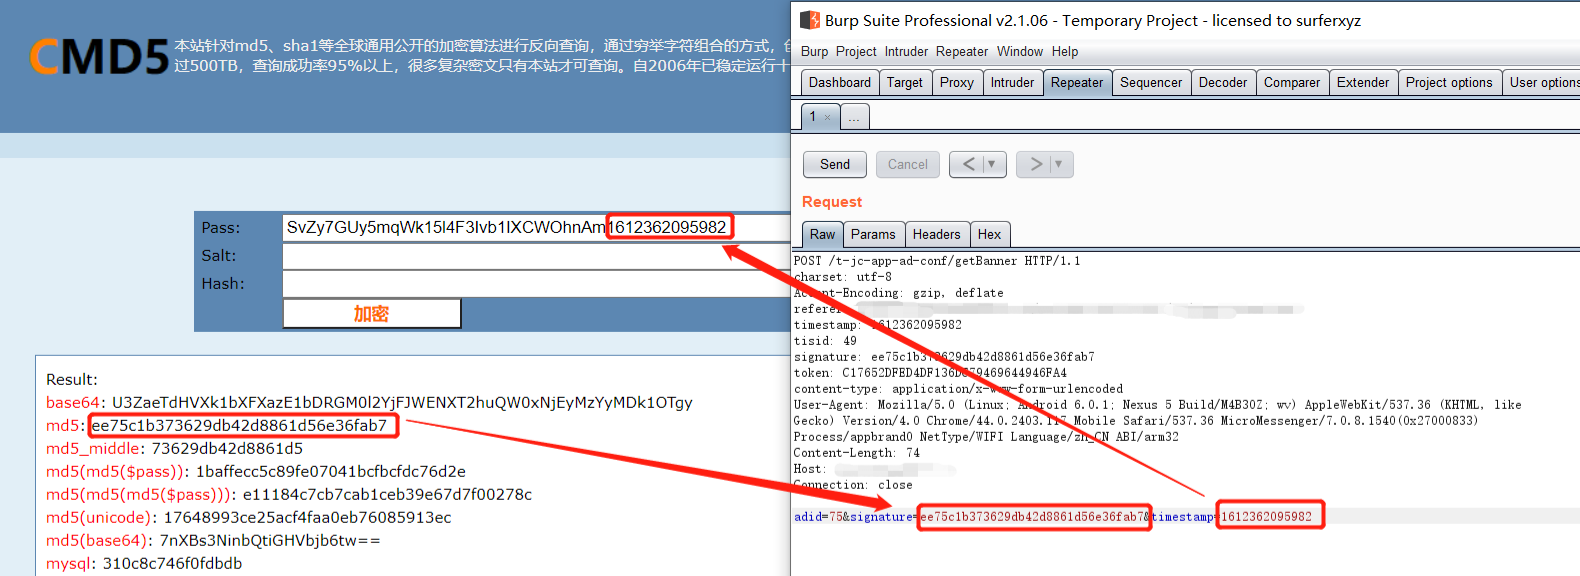Switch to the Extender tab

(1363, 82)
